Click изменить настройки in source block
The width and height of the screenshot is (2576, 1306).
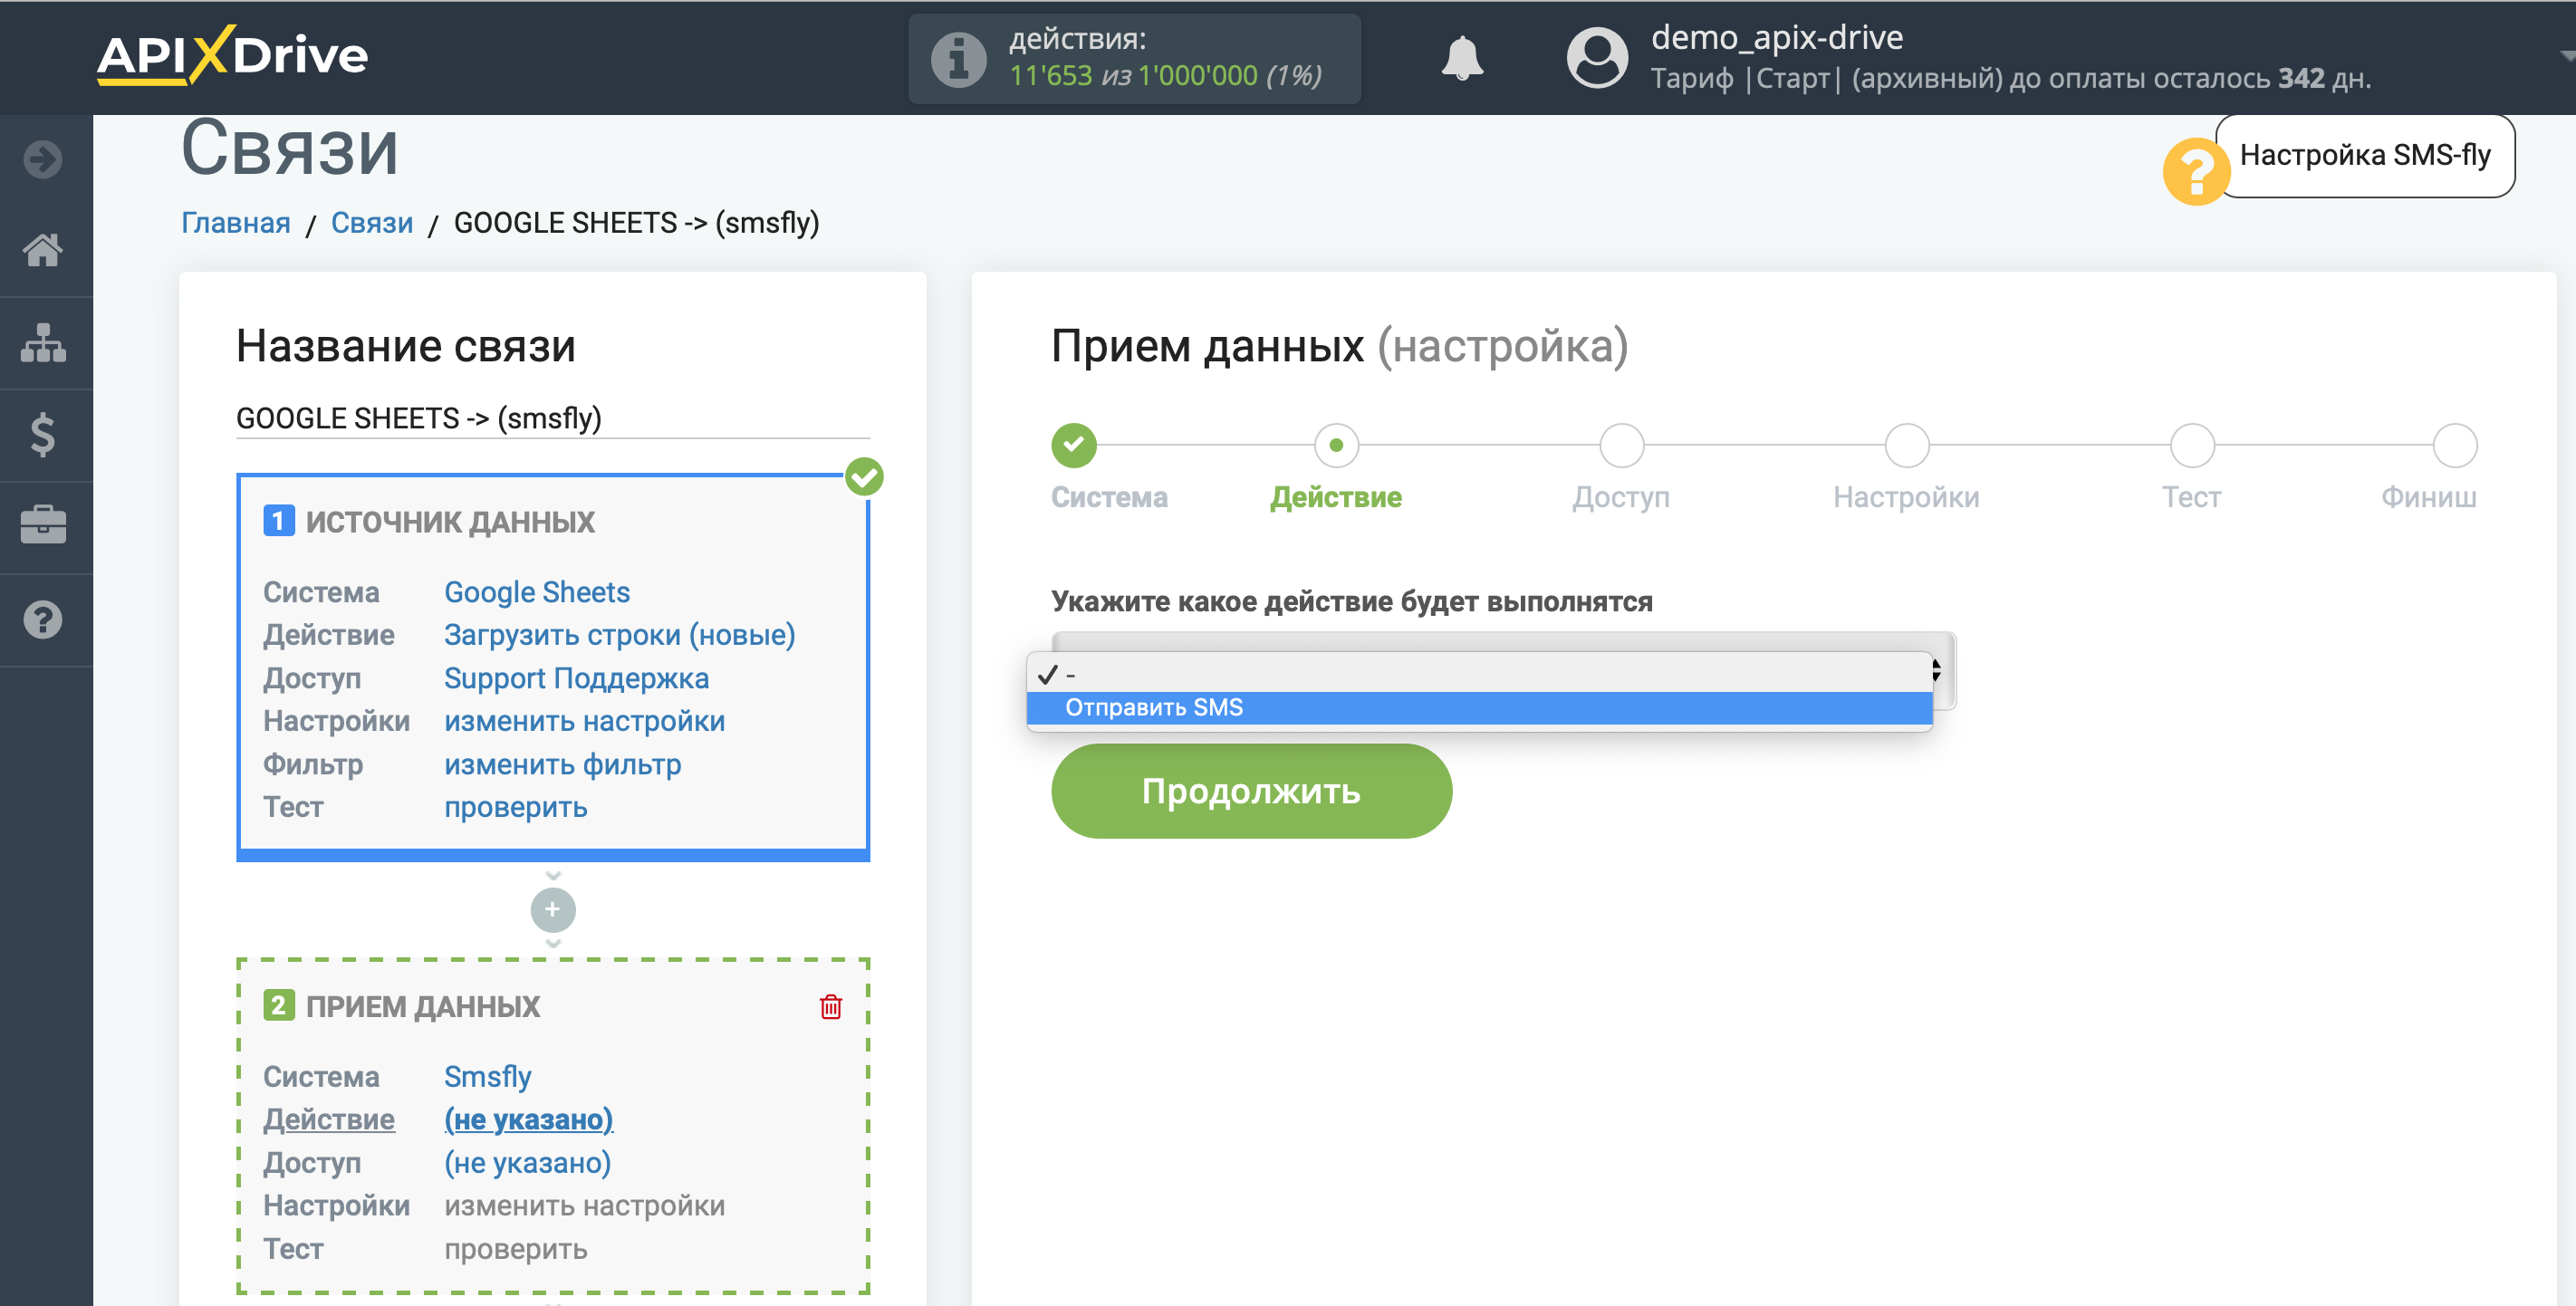click(585, 721)
